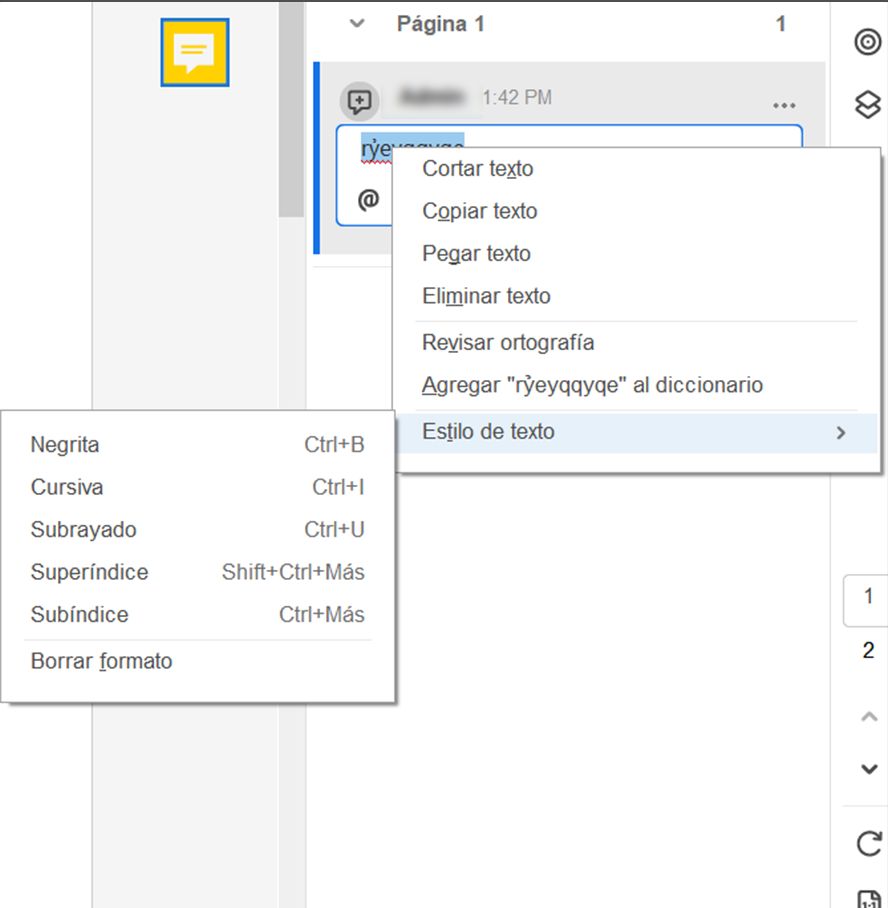The height and width of the screenshot is (908, 888).
Task: Click the speech bubble comment icon beside the username
Action: click(358, 100)
